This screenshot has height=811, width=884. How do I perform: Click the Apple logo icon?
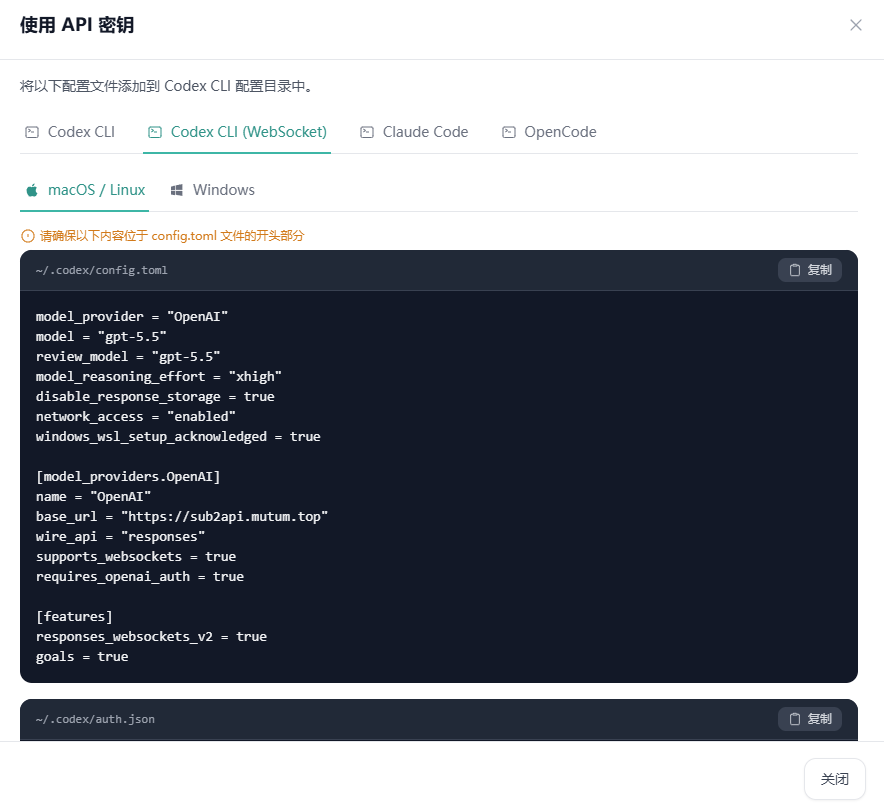pos(32,190)
